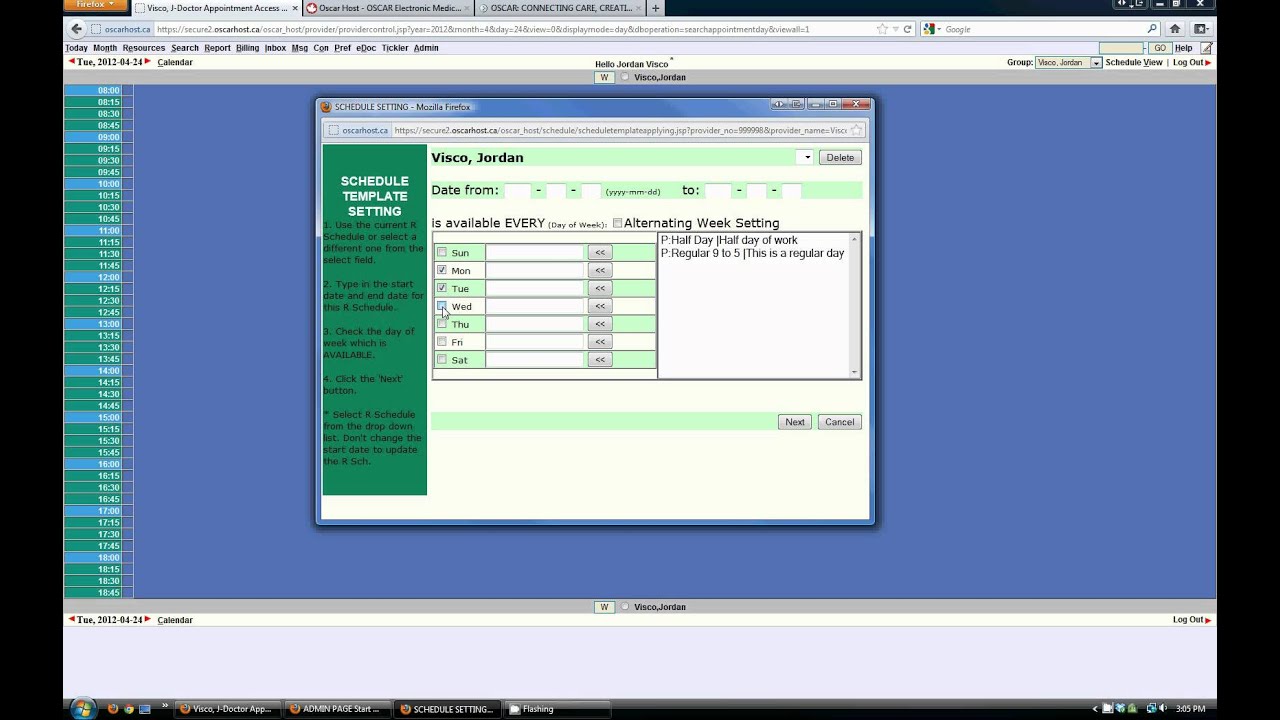Open Flashing taskbar button
Image resolution: width=1280 pixels, height=720 pixels.
(555, 709)
